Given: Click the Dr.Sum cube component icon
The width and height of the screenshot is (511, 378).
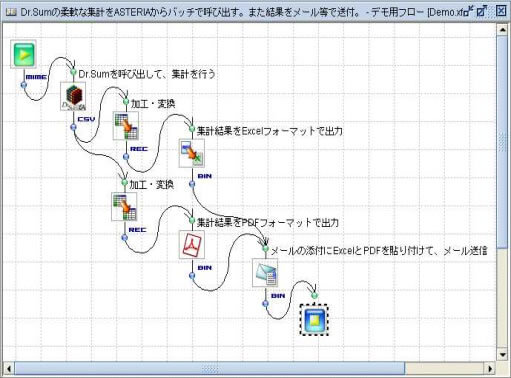Looking at the screenshot, I should coord(73,97).
